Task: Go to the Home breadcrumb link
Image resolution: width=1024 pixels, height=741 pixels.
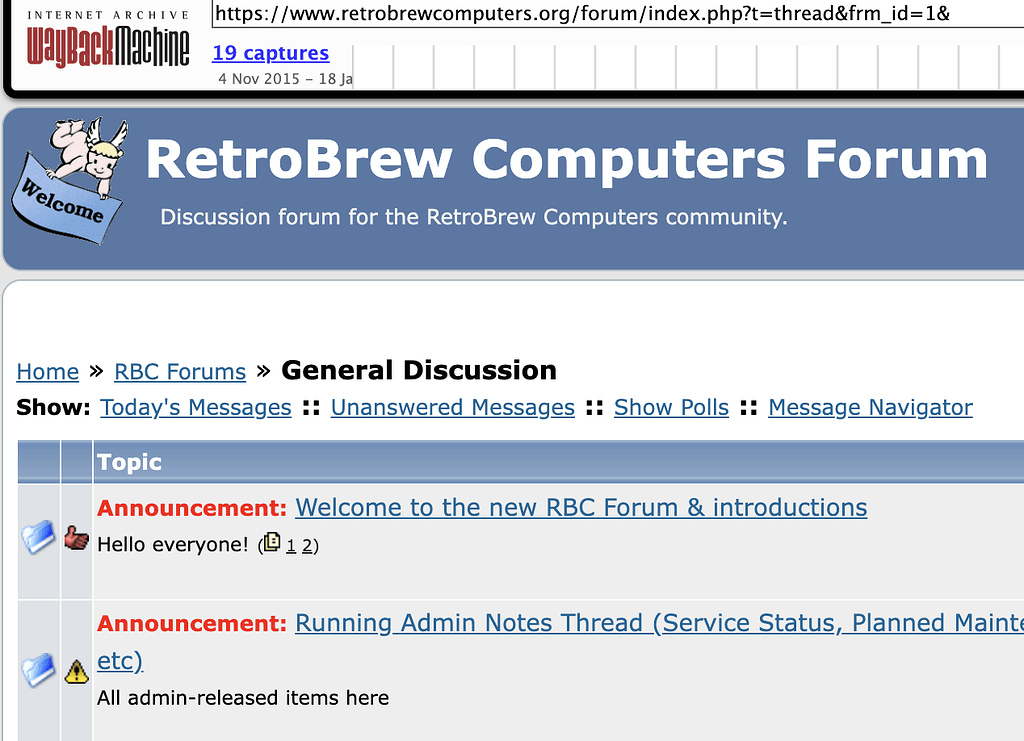Action: click(48, 371)
